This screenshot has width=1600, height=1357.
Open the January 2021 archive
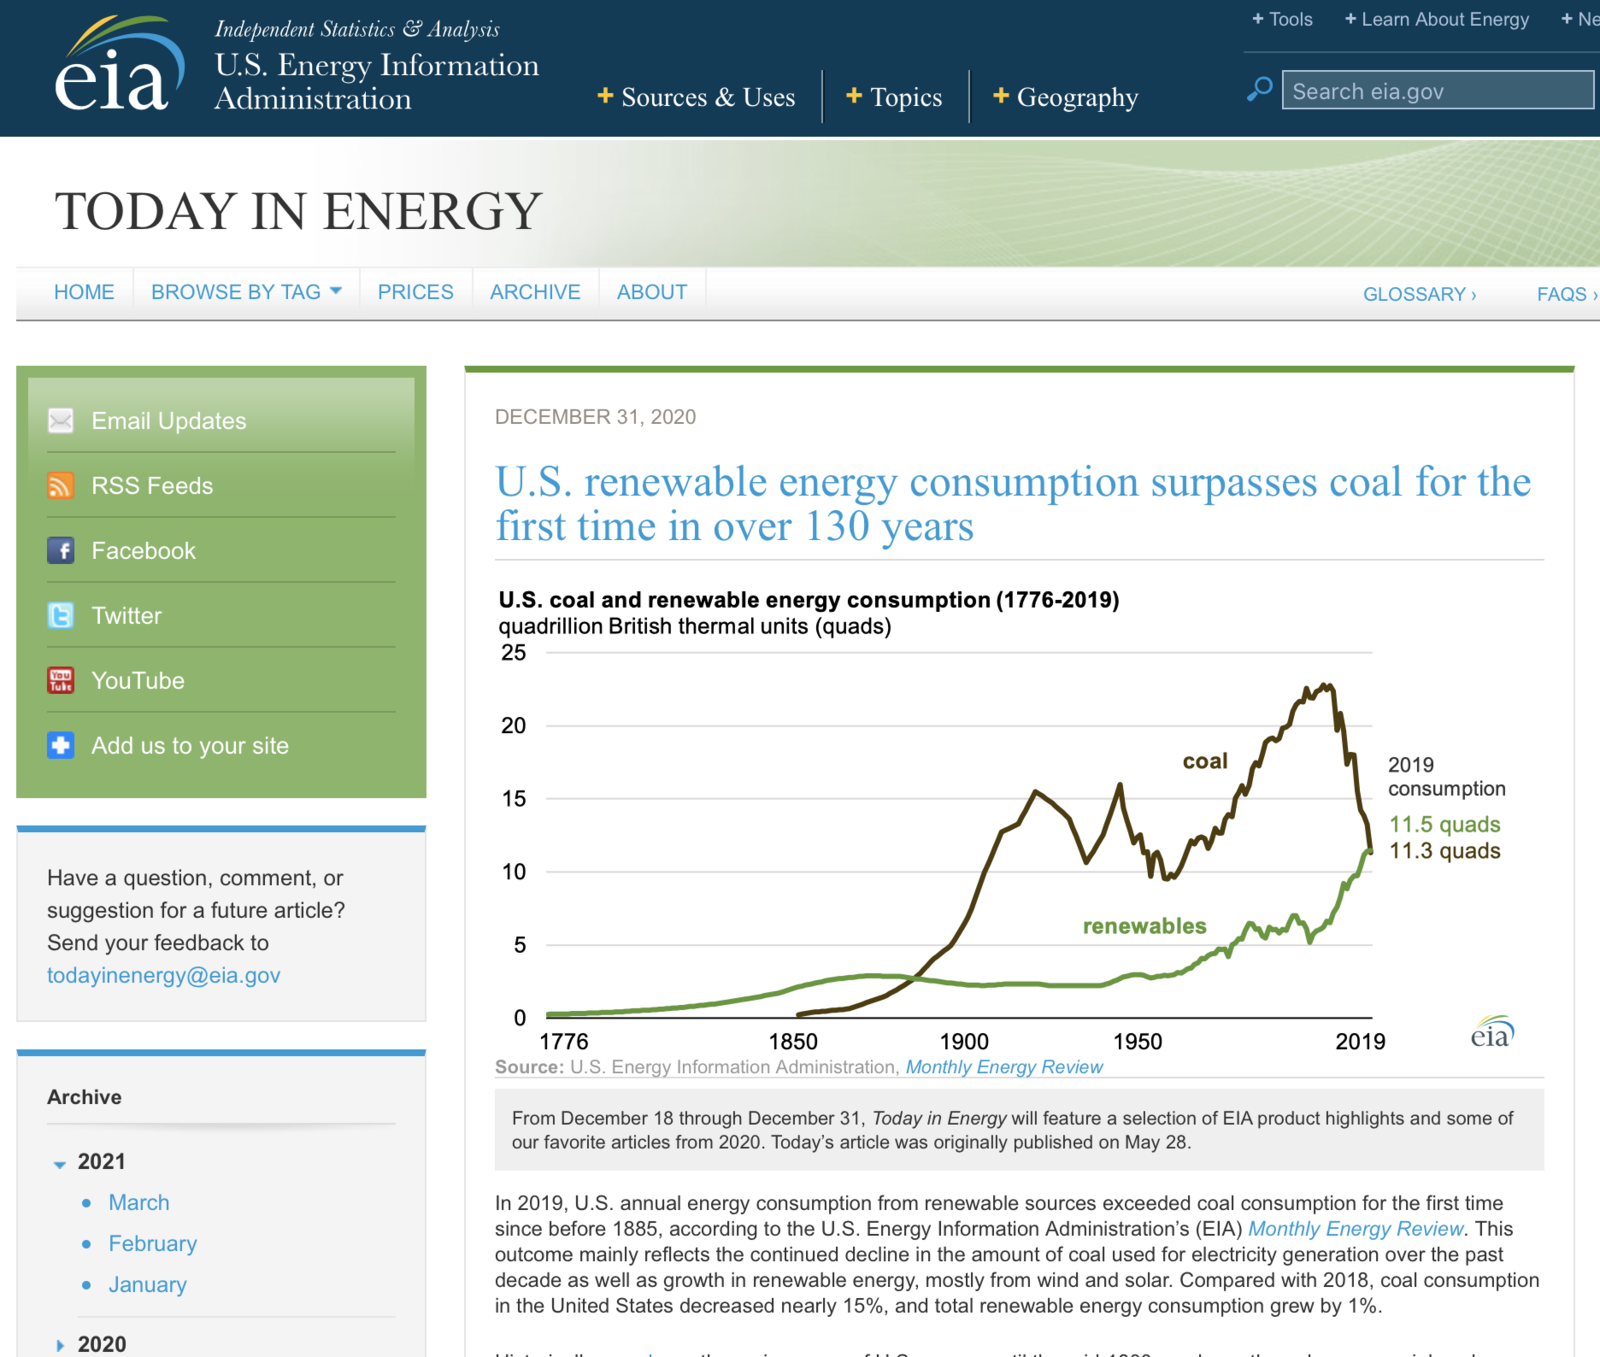pos(147,1284)
